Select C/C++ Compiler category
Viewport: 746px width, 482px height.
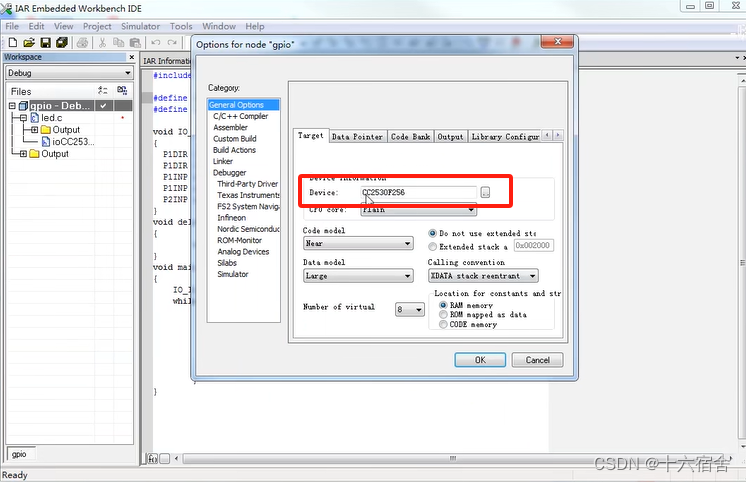point(241,116)
